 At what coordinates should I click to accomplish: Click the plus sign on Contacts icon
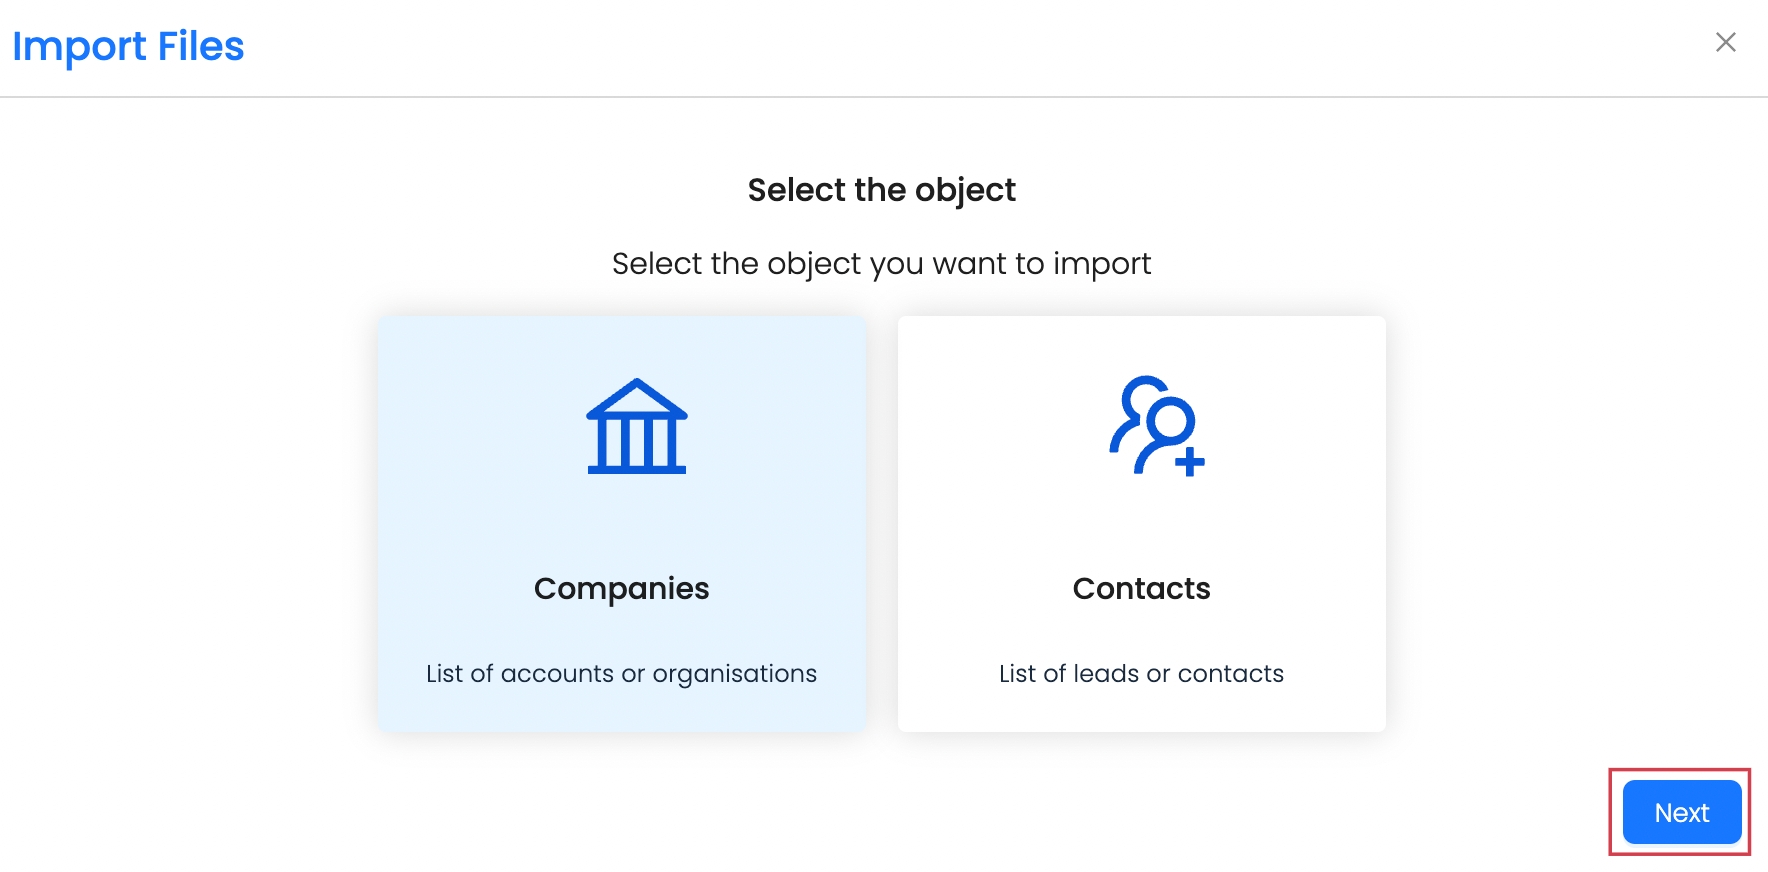click(x=1189, y=462)
